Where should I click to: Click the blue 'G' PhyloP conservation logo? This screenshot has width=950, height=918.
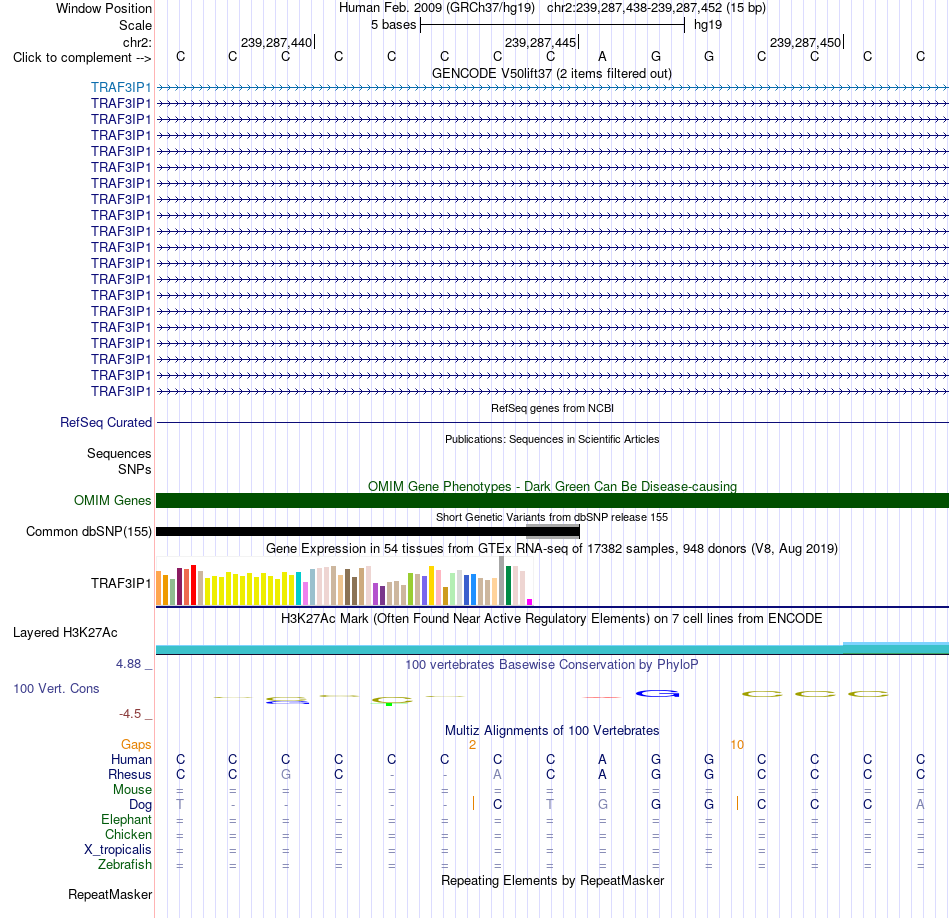(x=657, y=694)
